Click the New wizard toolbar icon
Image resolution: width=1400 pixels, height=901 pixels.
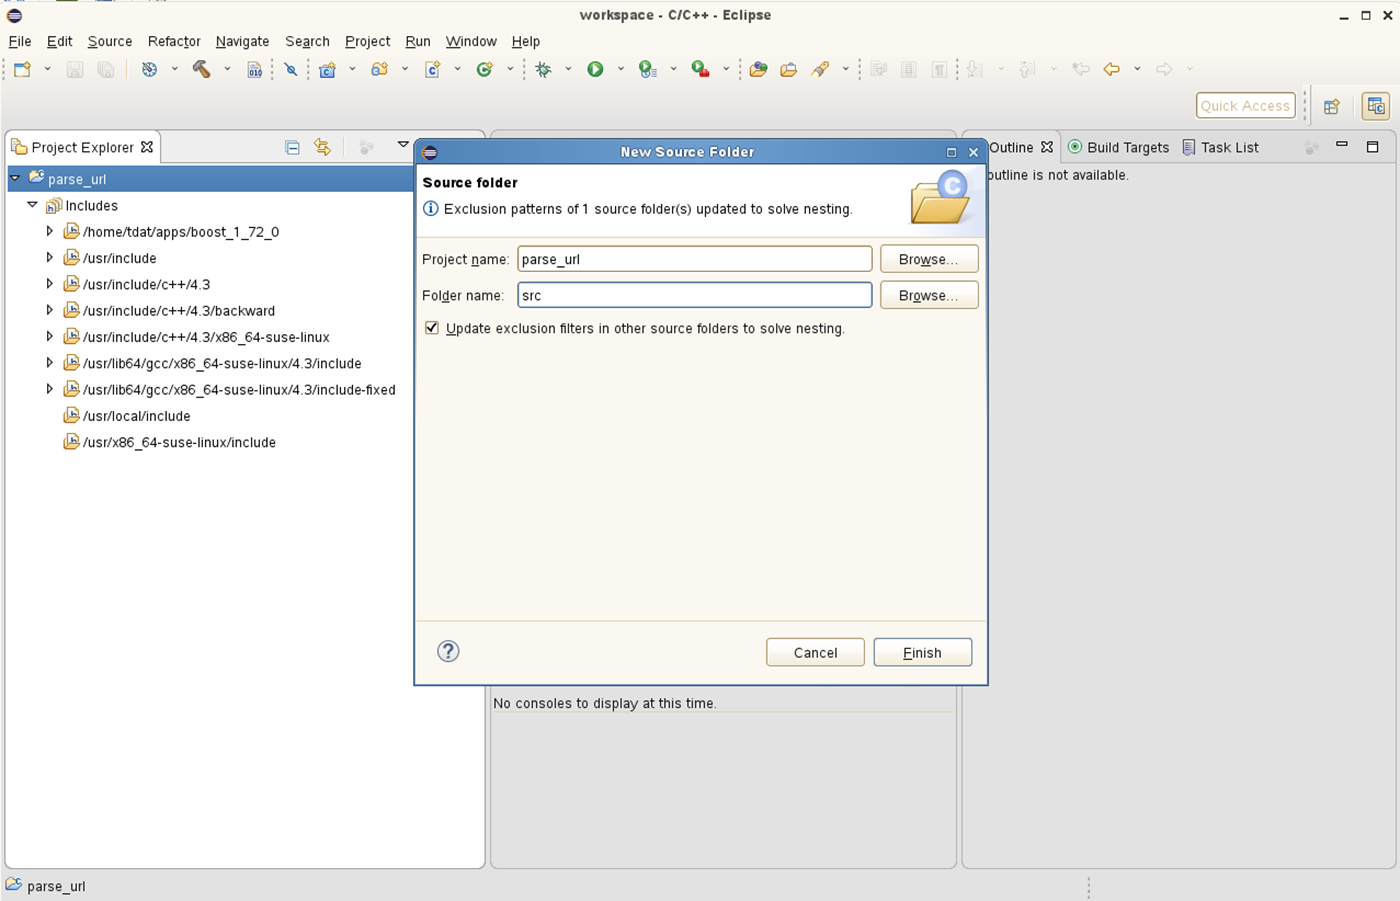tap(22, 69)
